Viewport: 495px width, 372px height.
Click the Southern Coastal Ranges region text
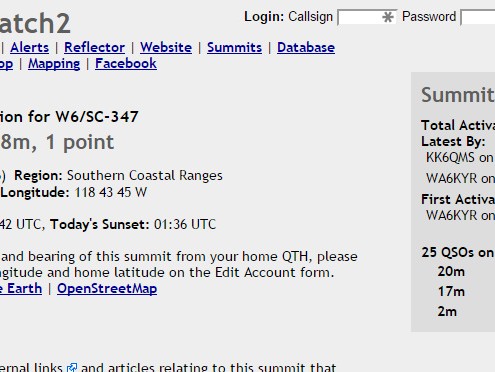pos(145,176)
